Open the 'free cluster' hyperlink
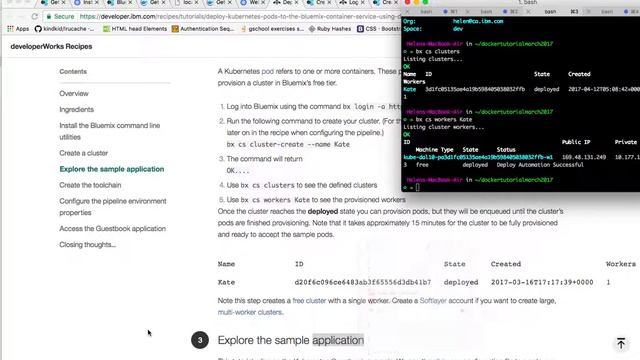 pyautogui.click(x=309, y=300)
